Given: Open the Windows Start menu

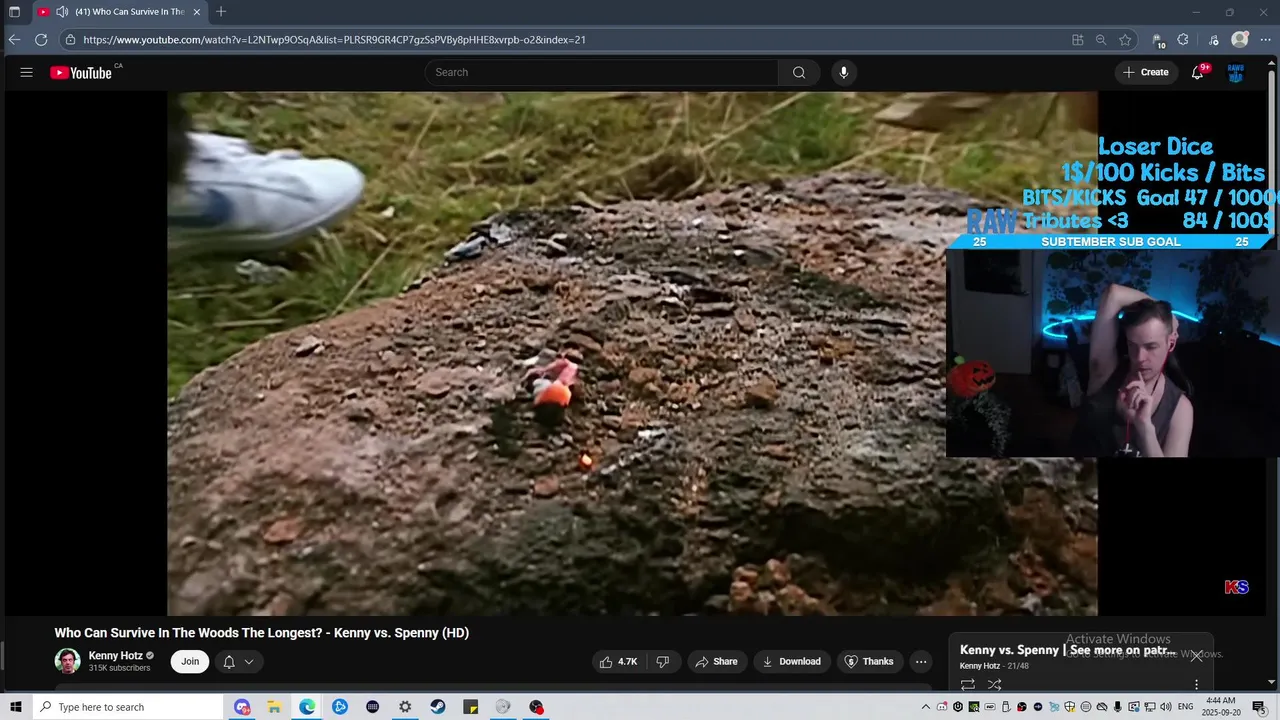Looking at the screenshot, I should [16, 707].
